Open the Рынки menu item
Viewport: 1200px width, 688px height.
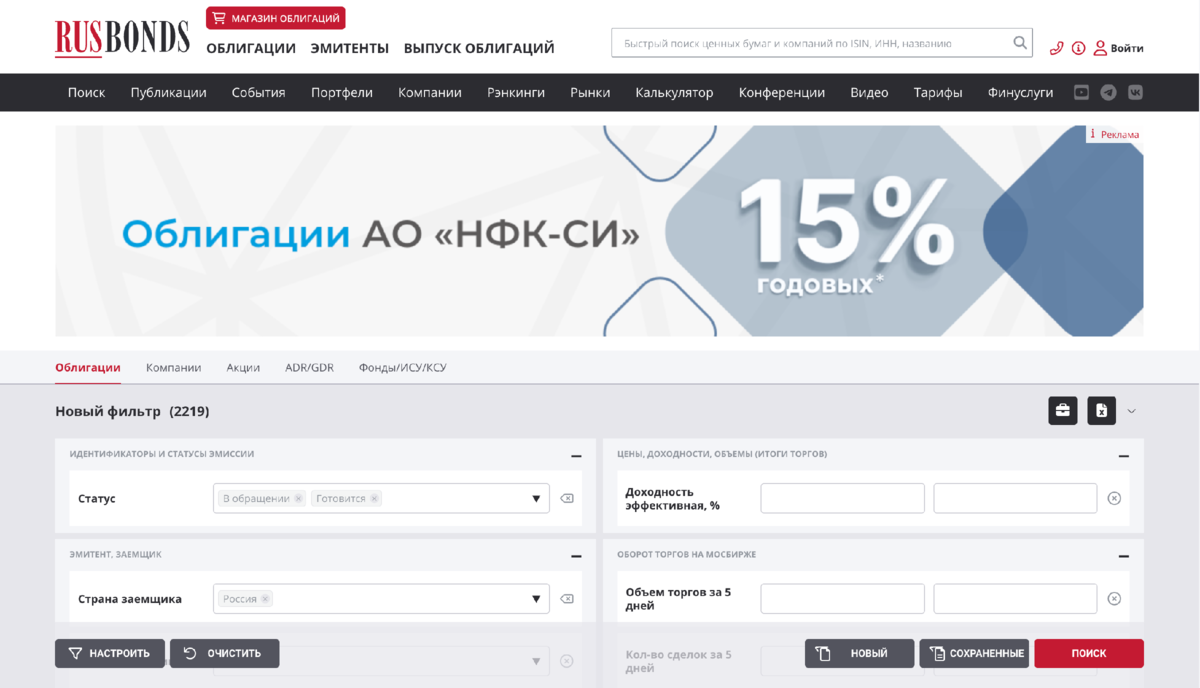pos(590,92)
